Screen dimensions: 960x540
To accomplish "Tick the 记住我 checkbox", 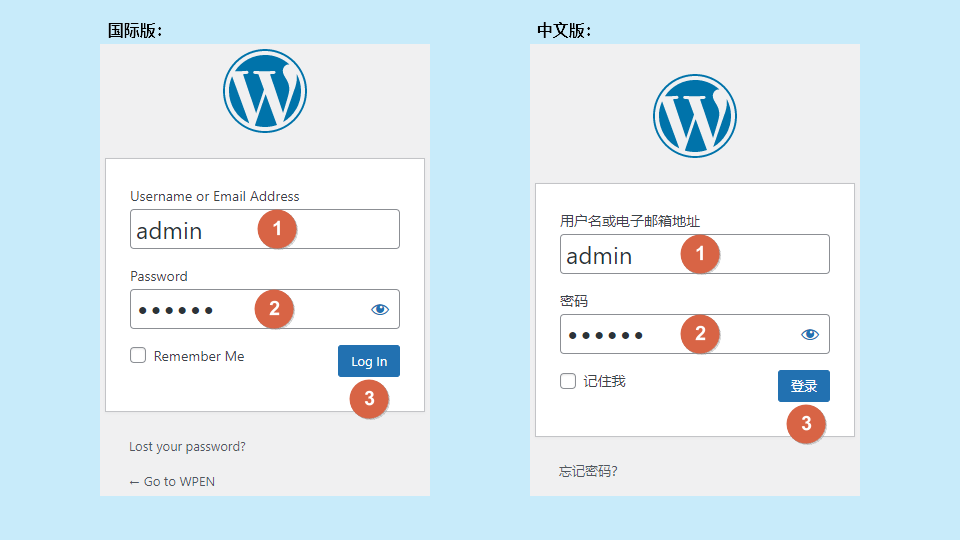I will [x=568, y=381].
